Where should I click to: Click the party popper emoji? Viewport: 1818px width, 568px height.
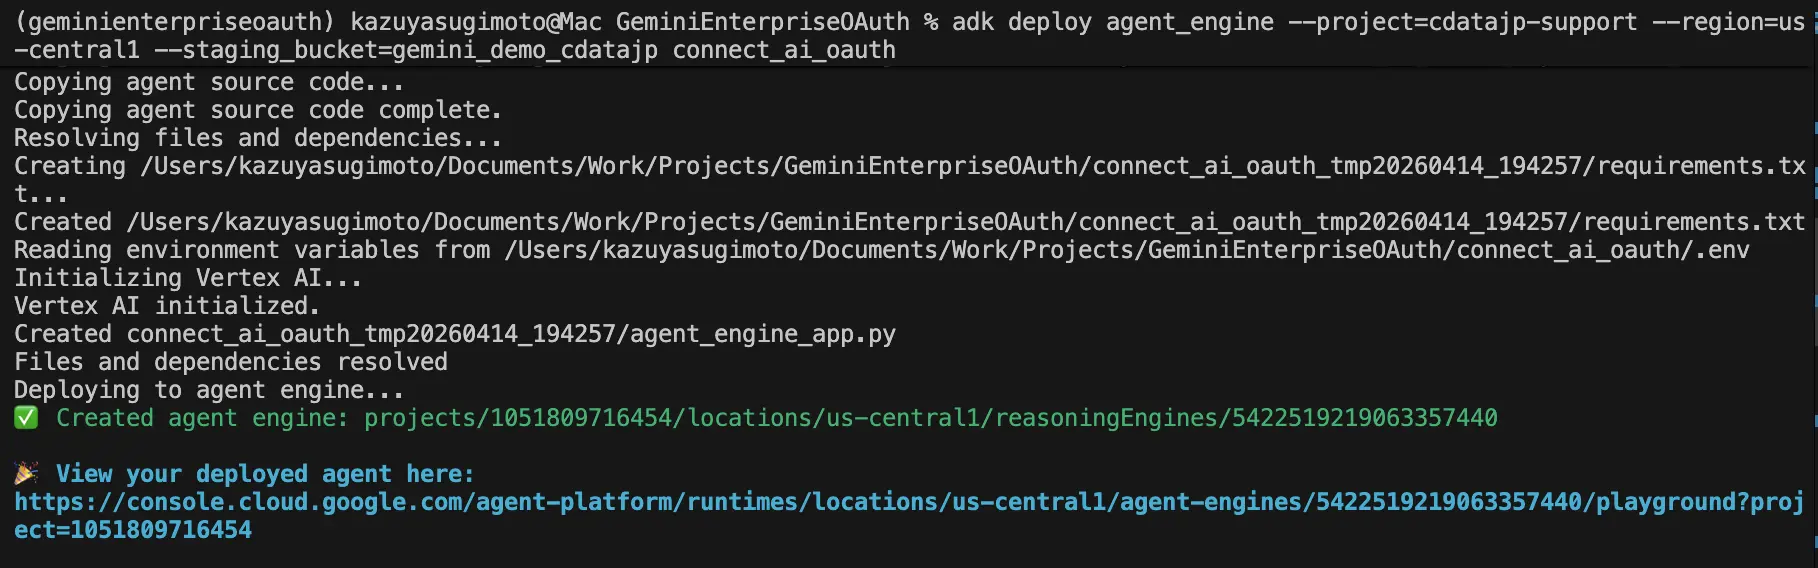pyautogui.click(x=27, y=473)
